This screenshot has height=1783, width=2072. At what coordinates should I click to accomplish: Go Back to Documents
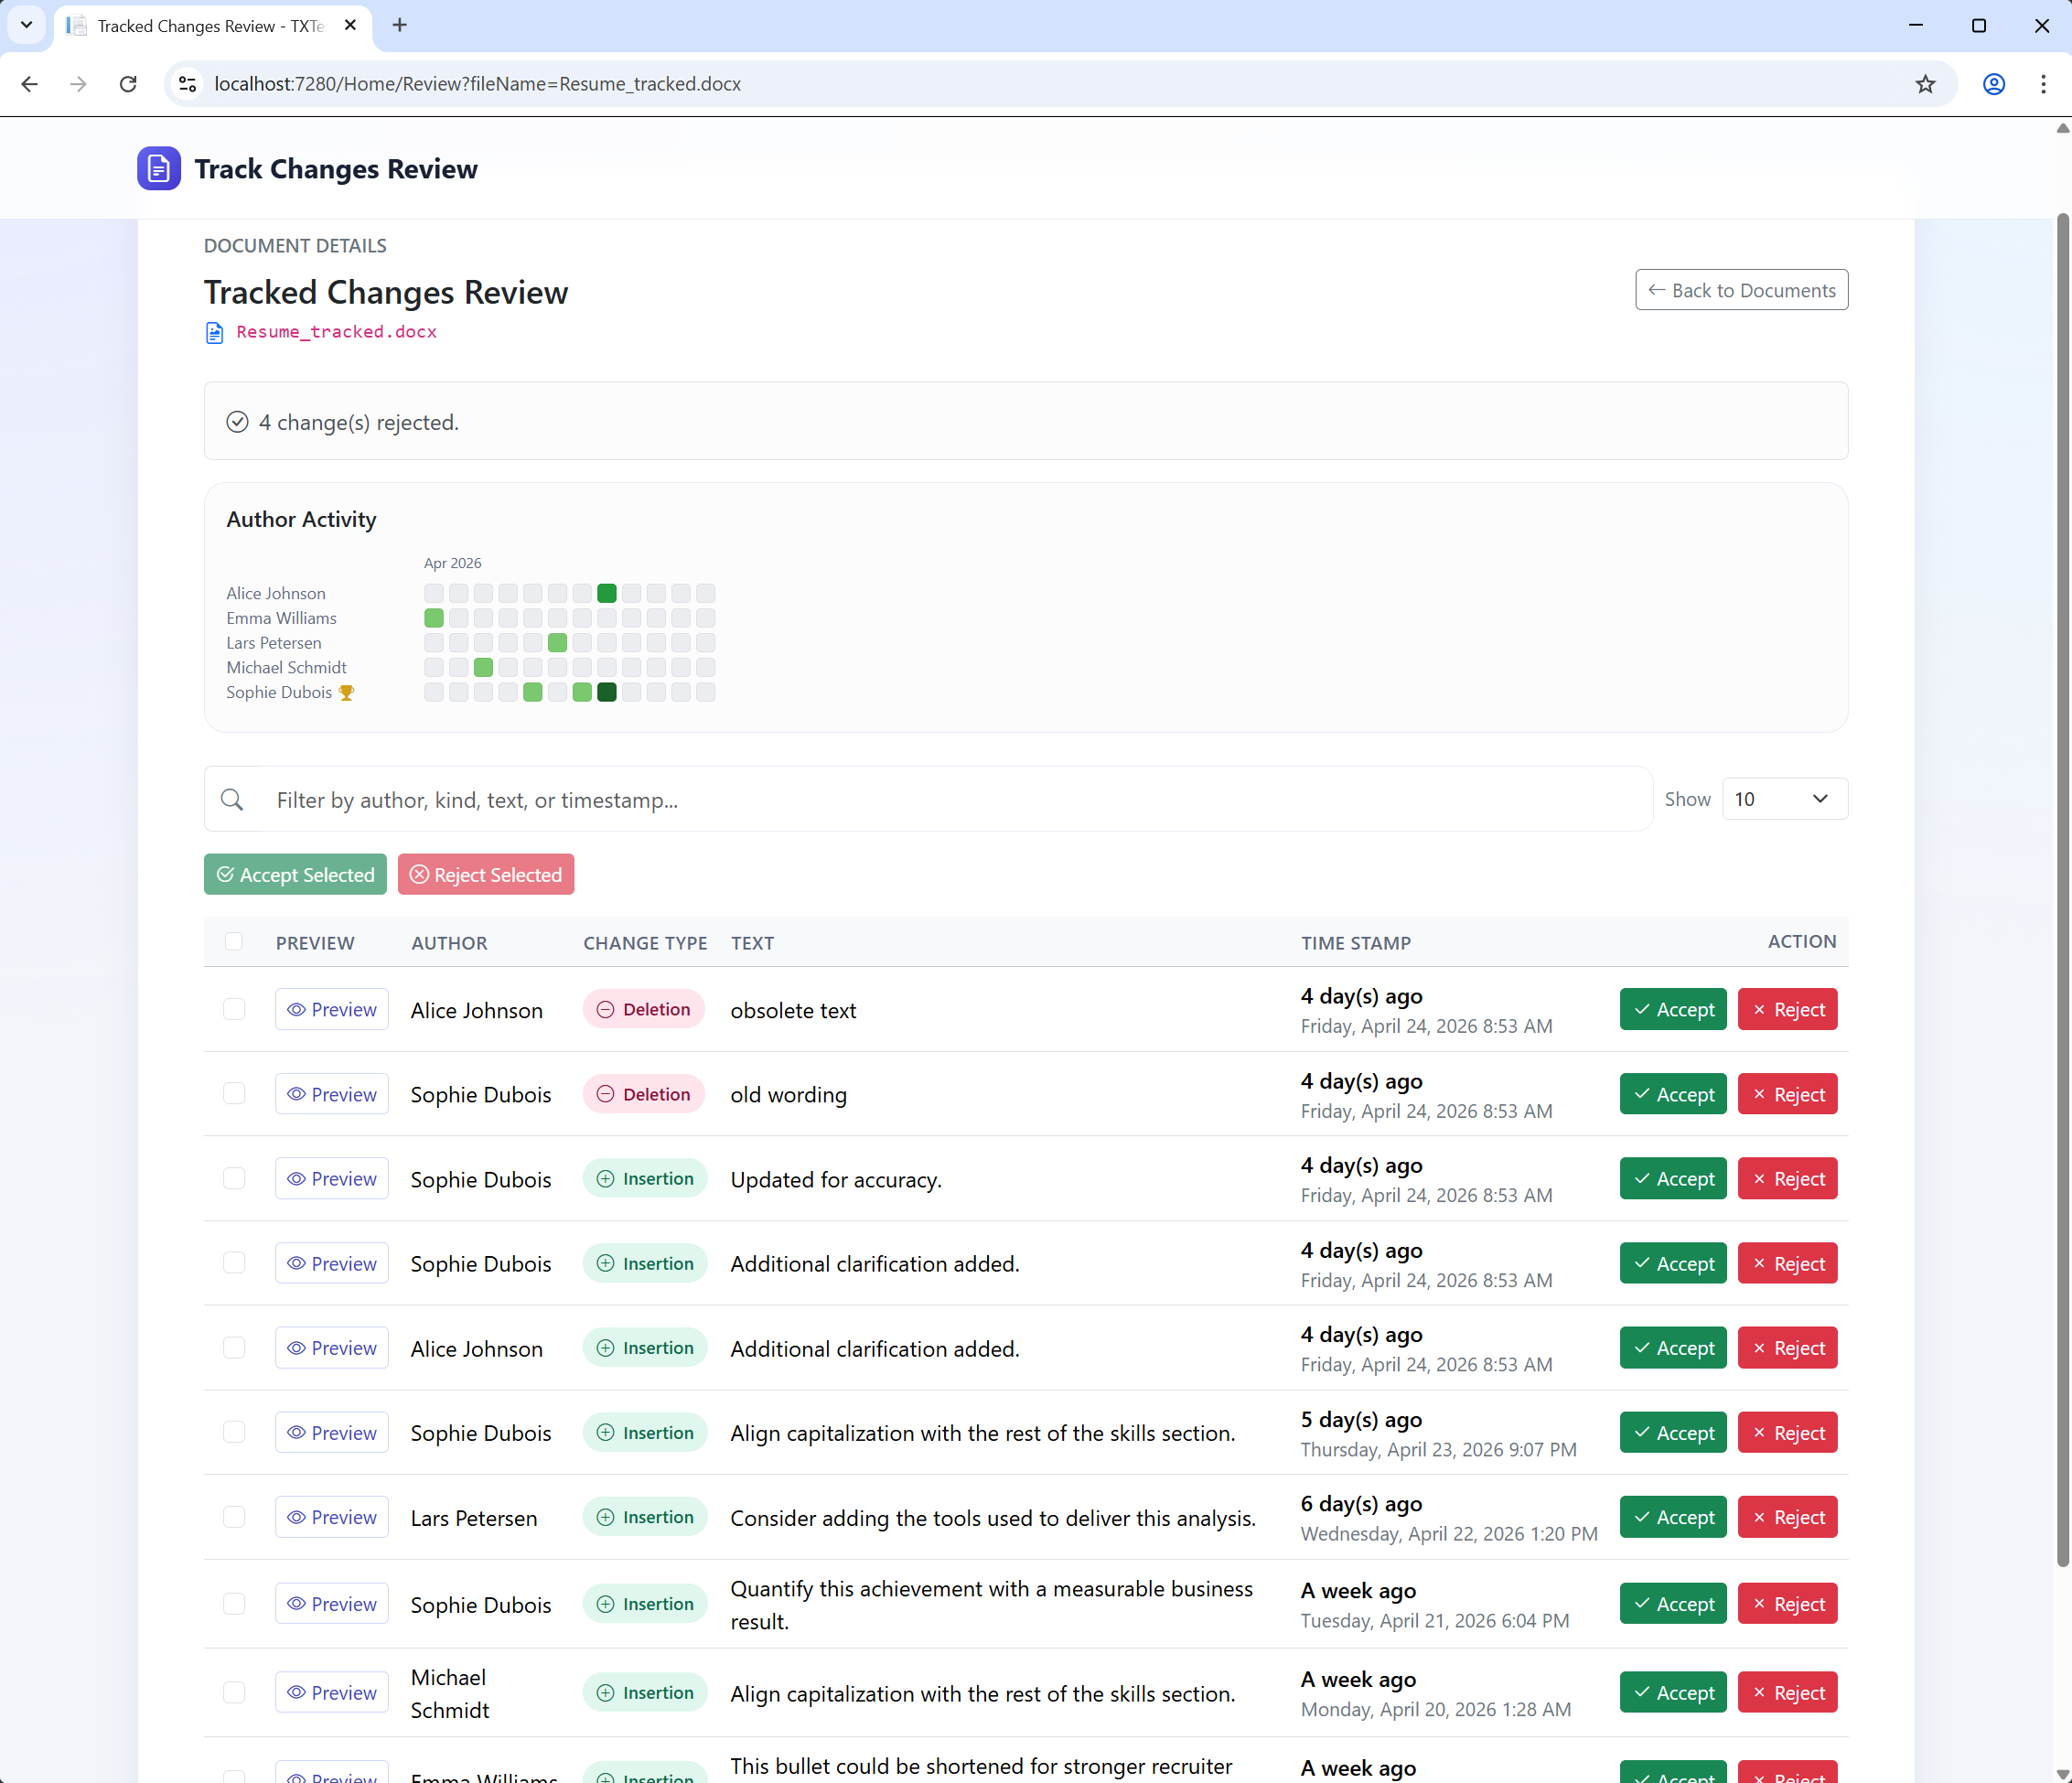click(1741, 290)
